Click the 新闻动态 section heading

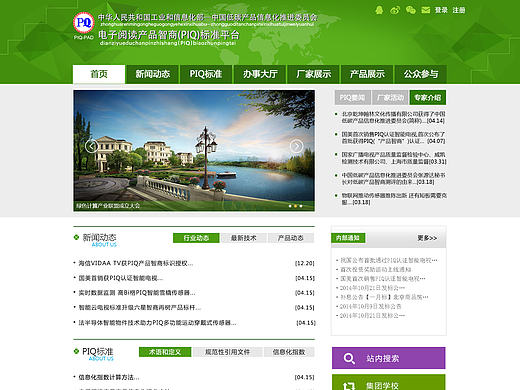point(99,238)
